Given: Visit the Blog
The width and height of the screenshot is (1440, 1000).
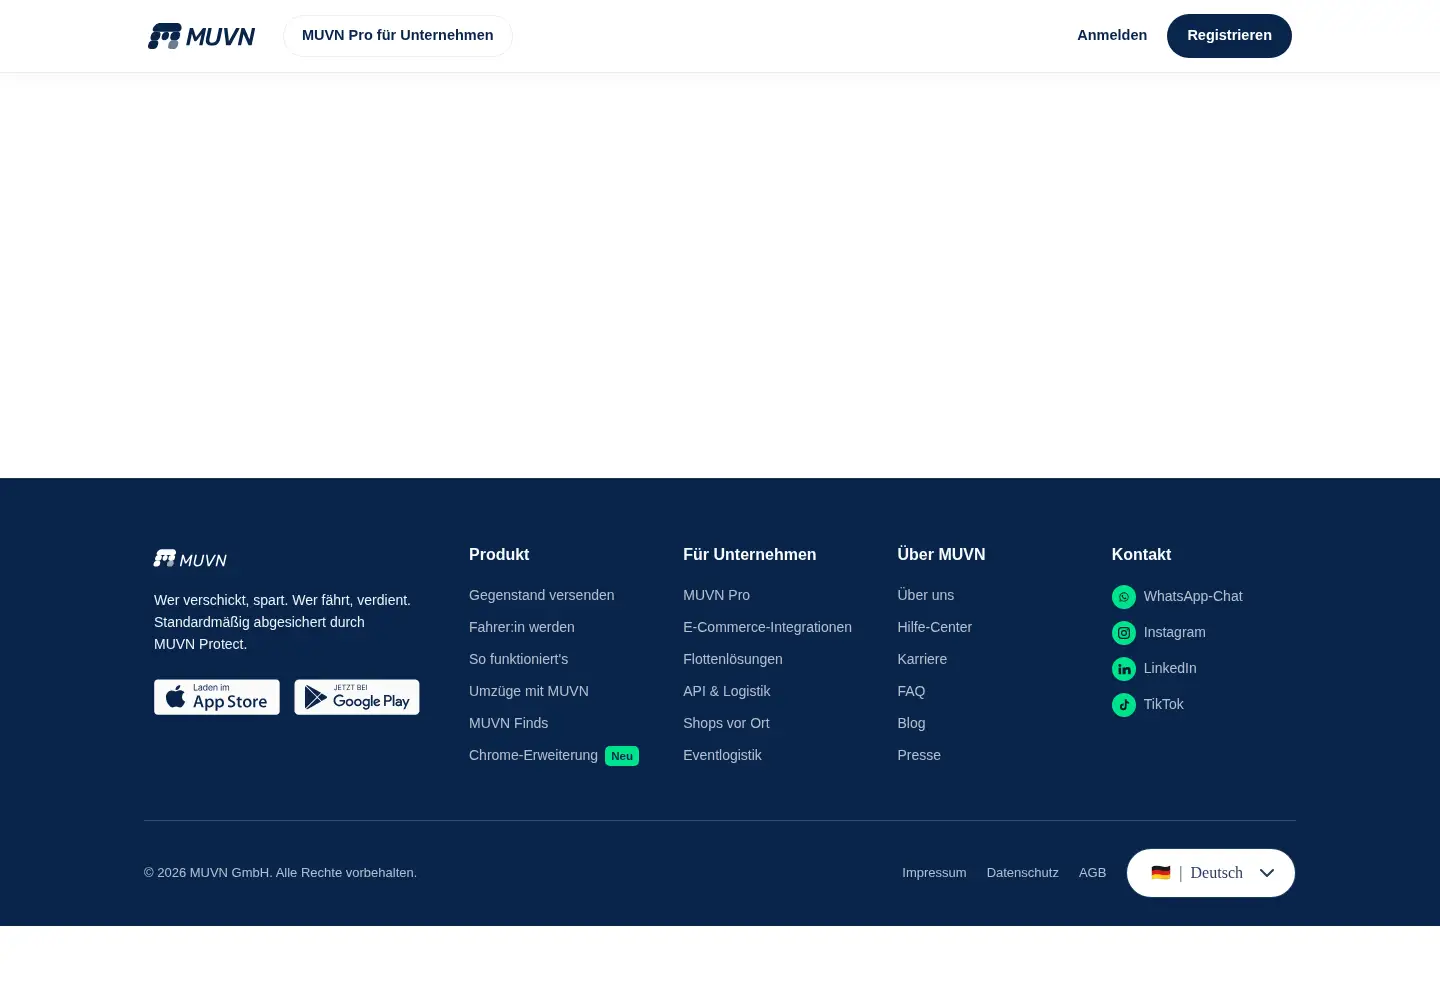Looking at the screenshot, I should 911,723.
